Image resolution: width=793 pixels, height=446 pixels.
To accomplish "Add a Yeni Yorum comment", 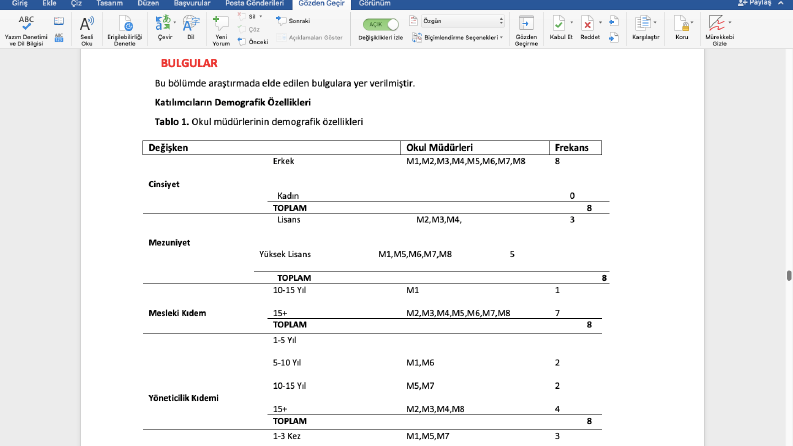I will (x=221, y=30).
